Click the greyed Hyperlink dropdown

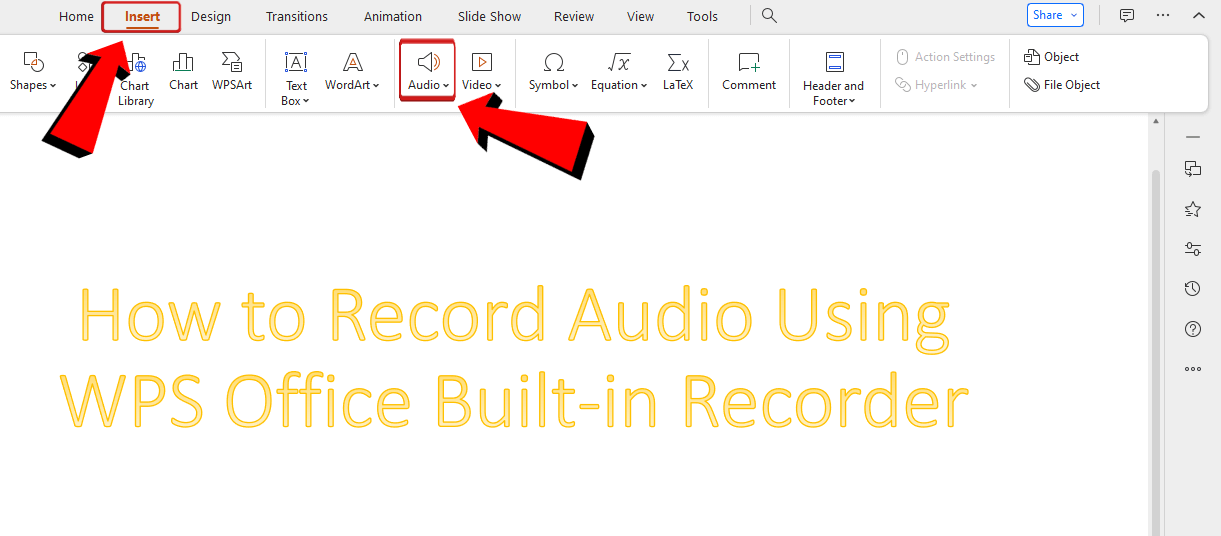pyautogui.click(x=936, y=85)
